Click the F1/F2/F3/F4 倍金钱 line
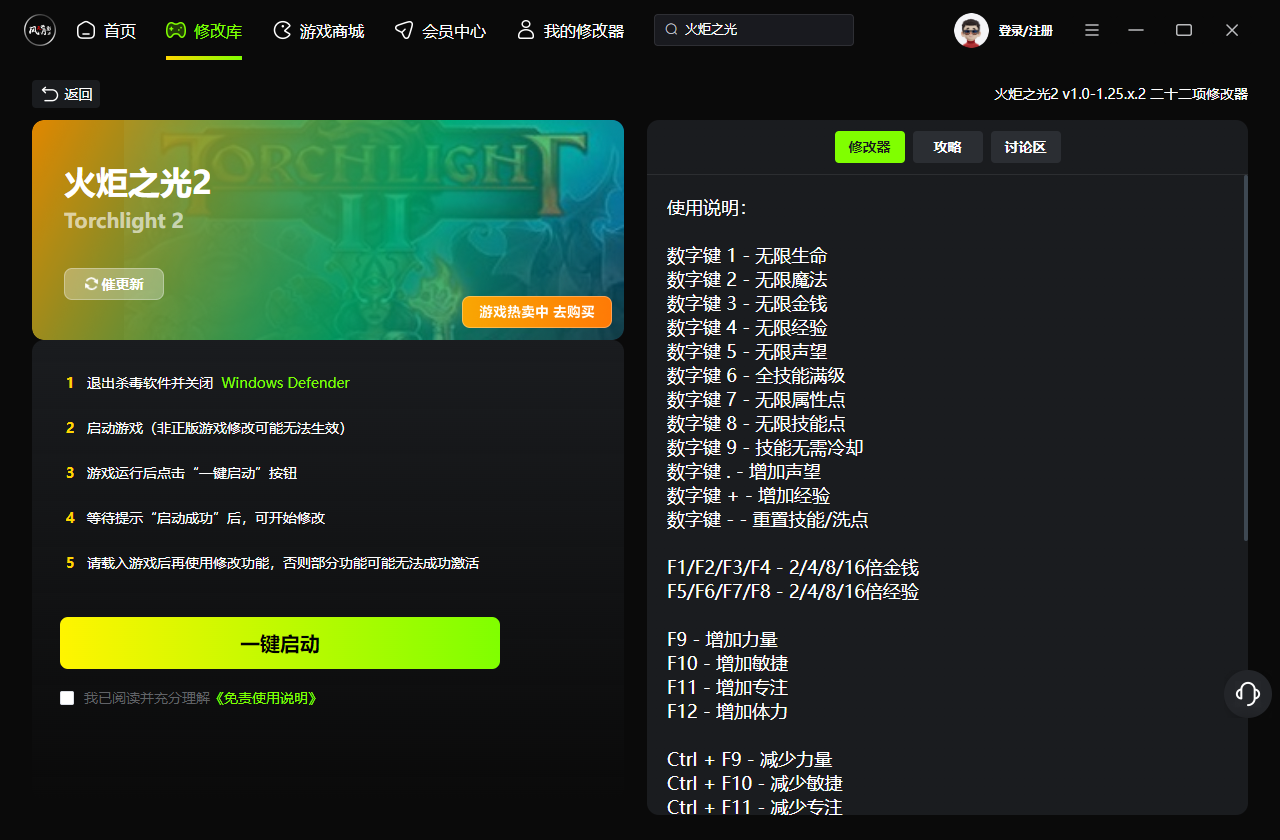The height and width of the screenshot is (840, 1280). (793, 568)
